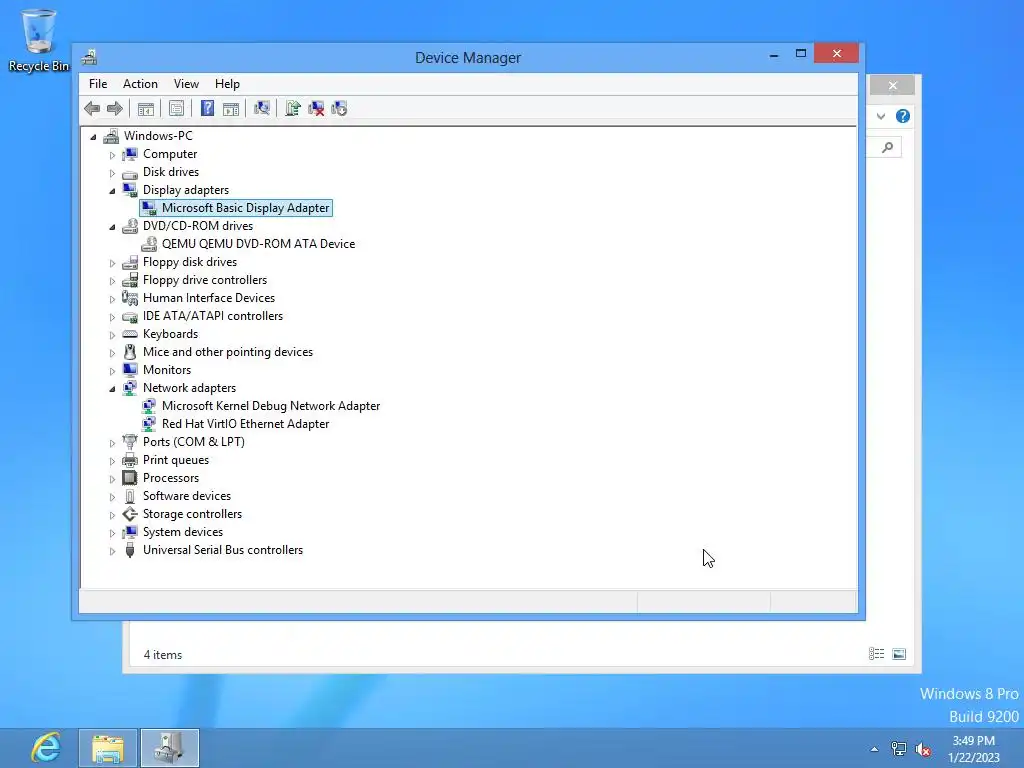Open the Help menu

(227, 84)
